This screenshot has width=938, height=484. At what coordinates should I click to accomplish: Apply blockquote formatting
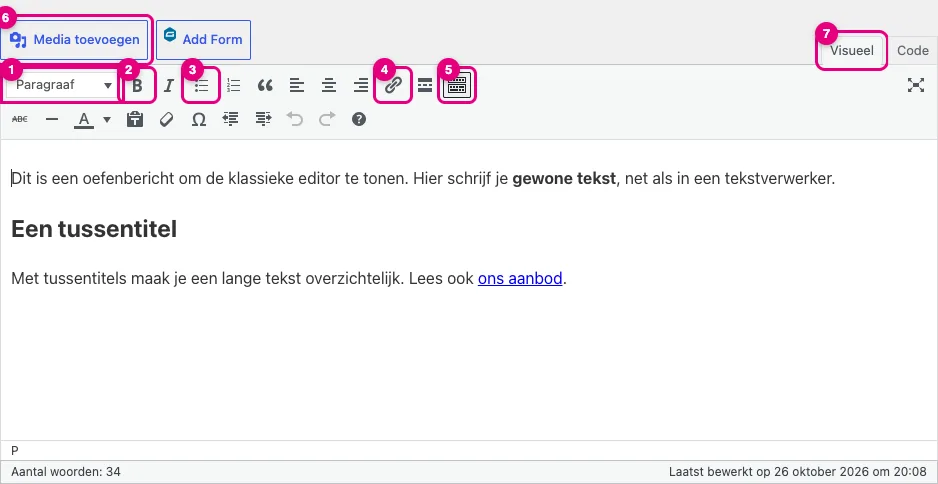(x=265, y=86)
